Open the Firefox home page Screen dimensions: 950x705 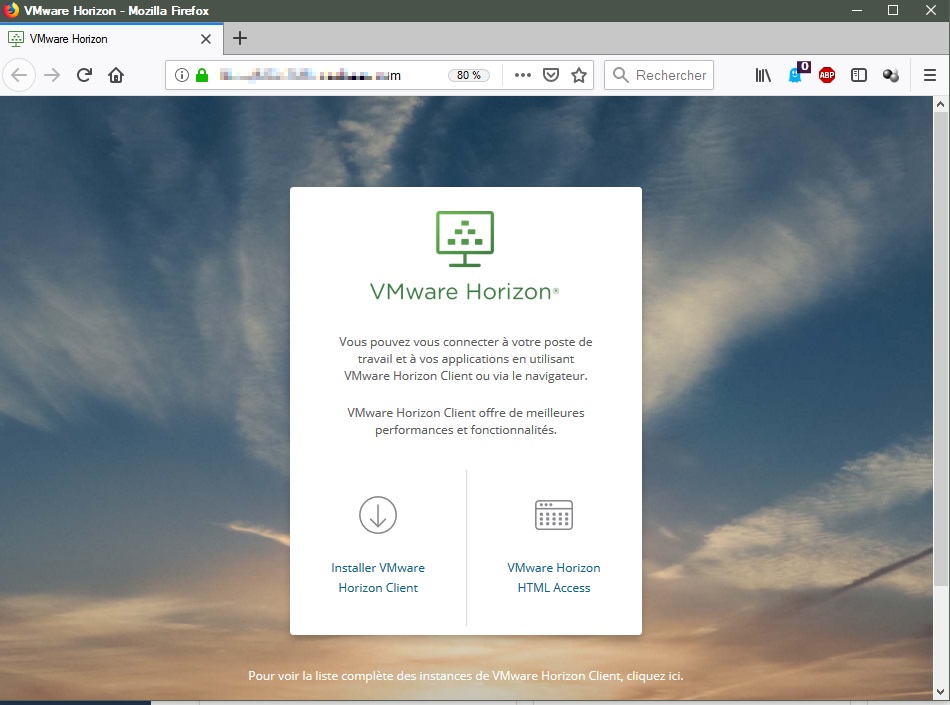pyautogui.click(x=116, y=75)
